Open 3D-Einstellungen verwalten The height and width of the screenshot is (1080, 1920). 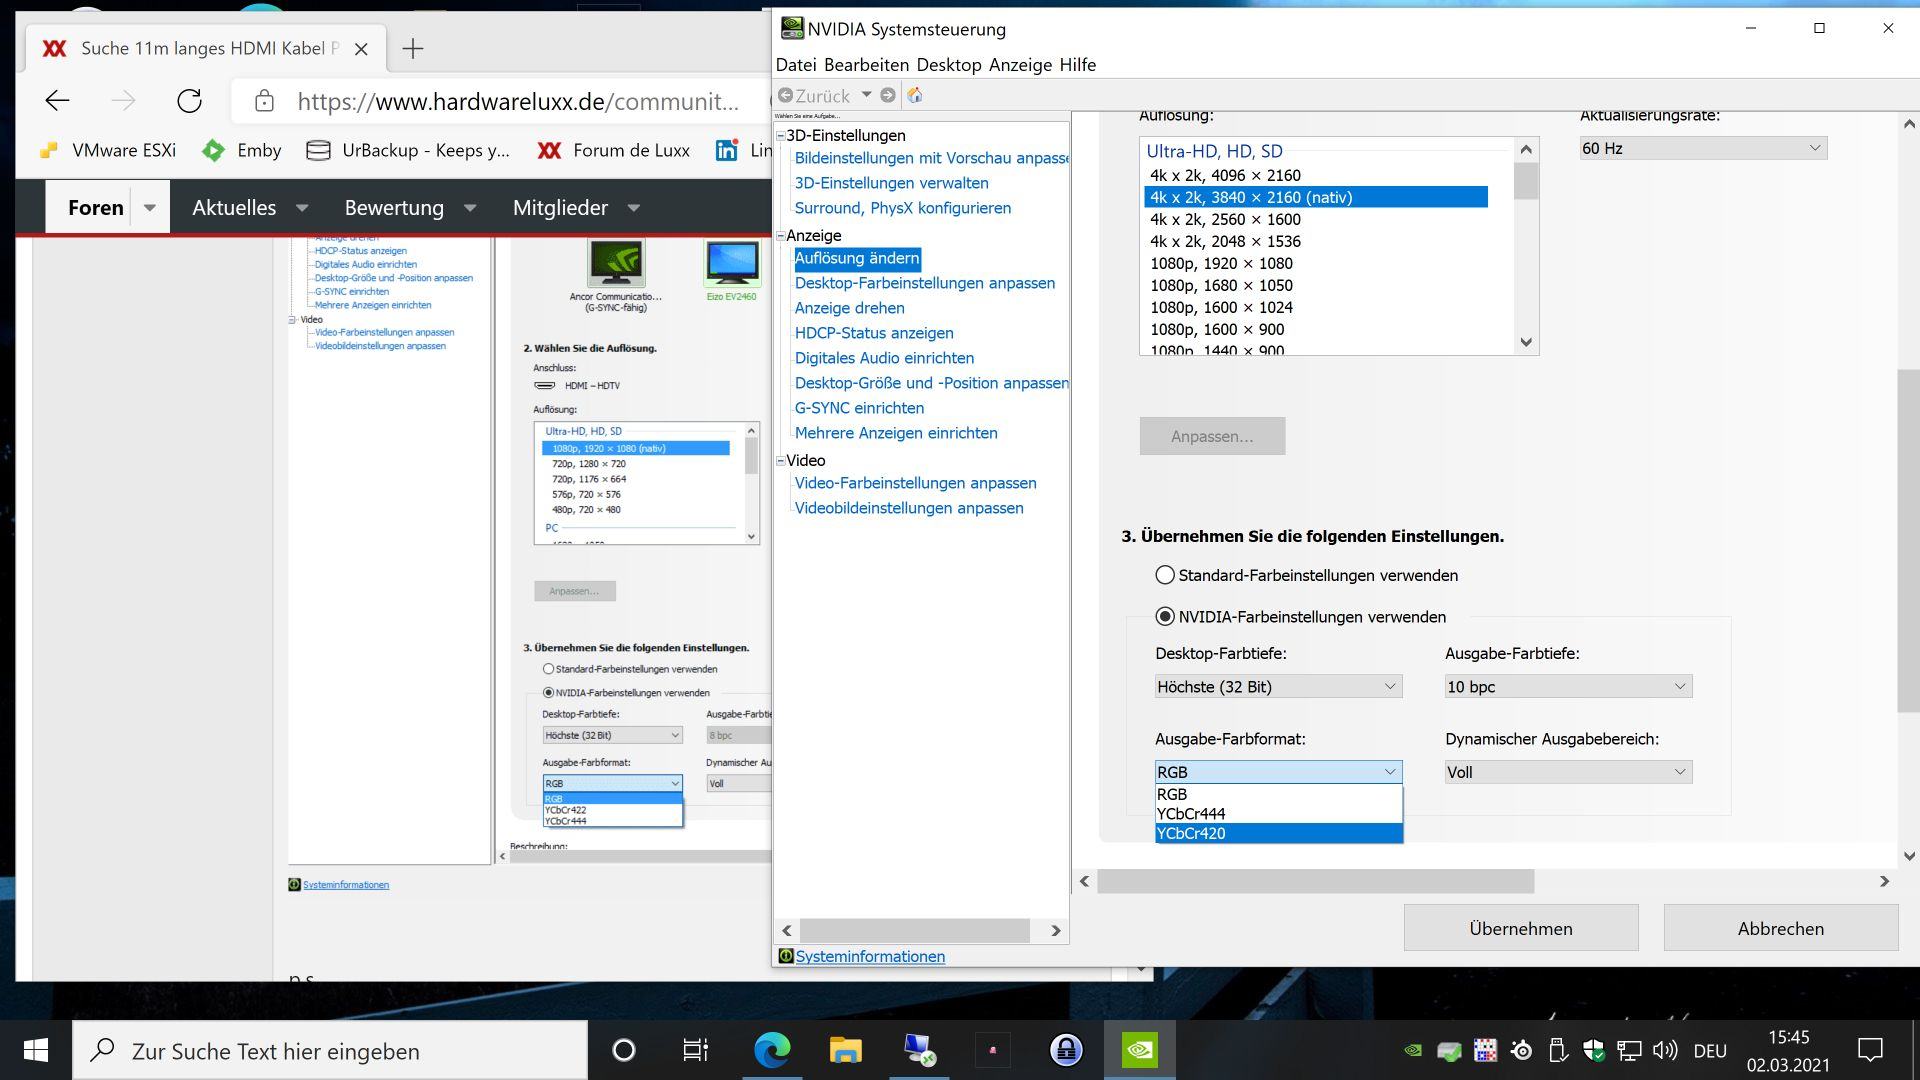[891, 183]
